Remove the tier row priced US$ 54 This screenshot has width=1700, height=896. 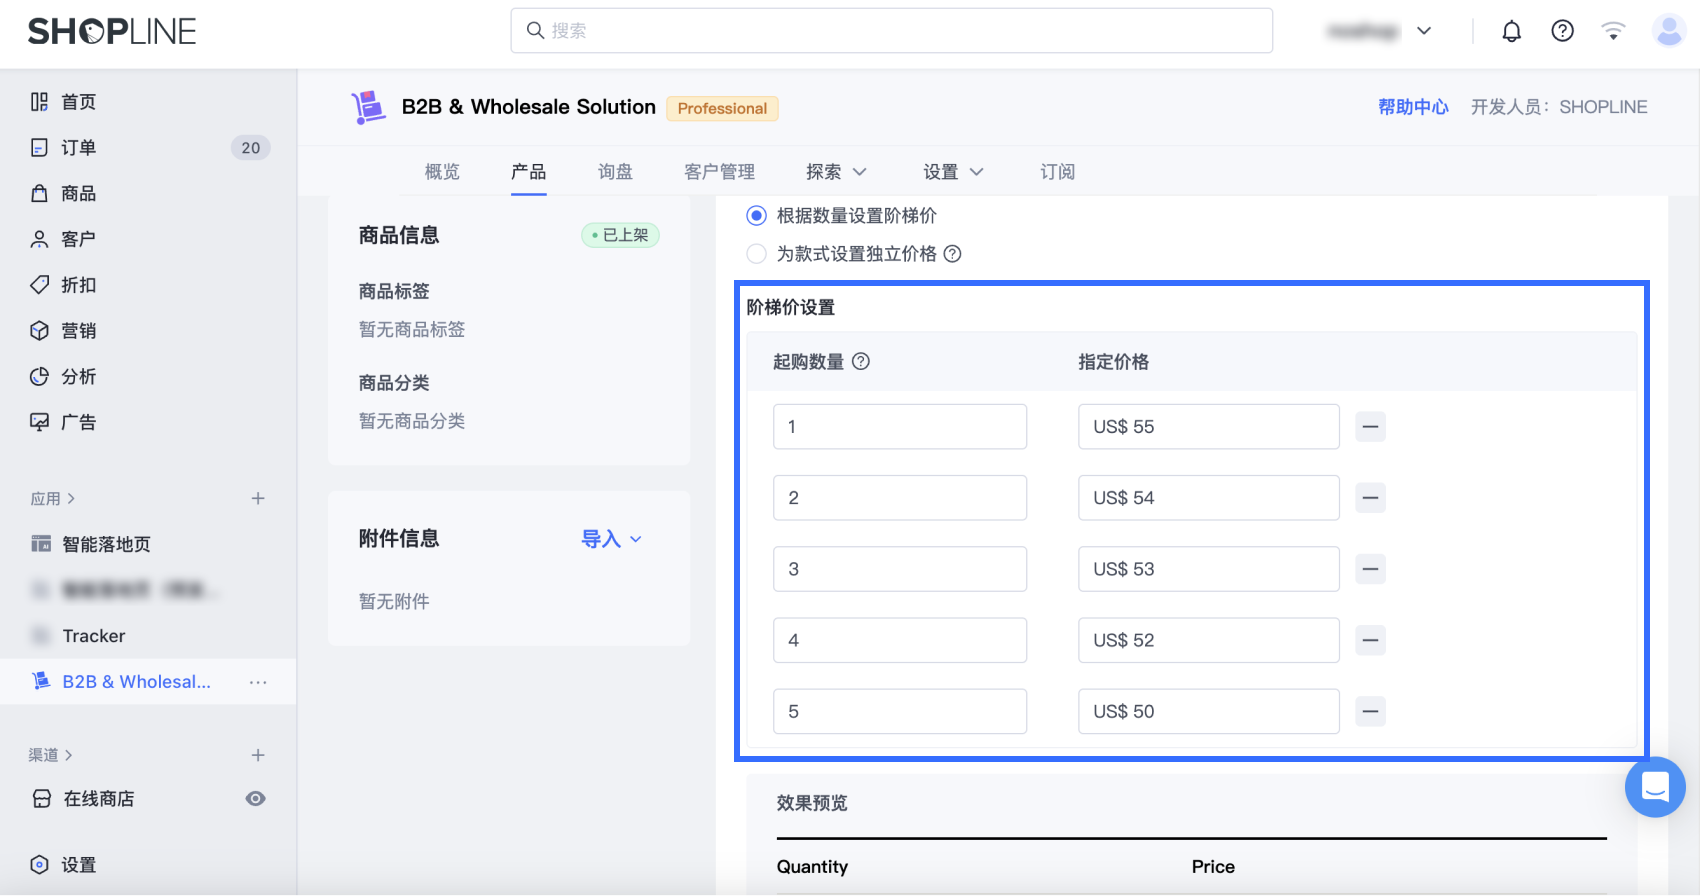[1370, 498]
